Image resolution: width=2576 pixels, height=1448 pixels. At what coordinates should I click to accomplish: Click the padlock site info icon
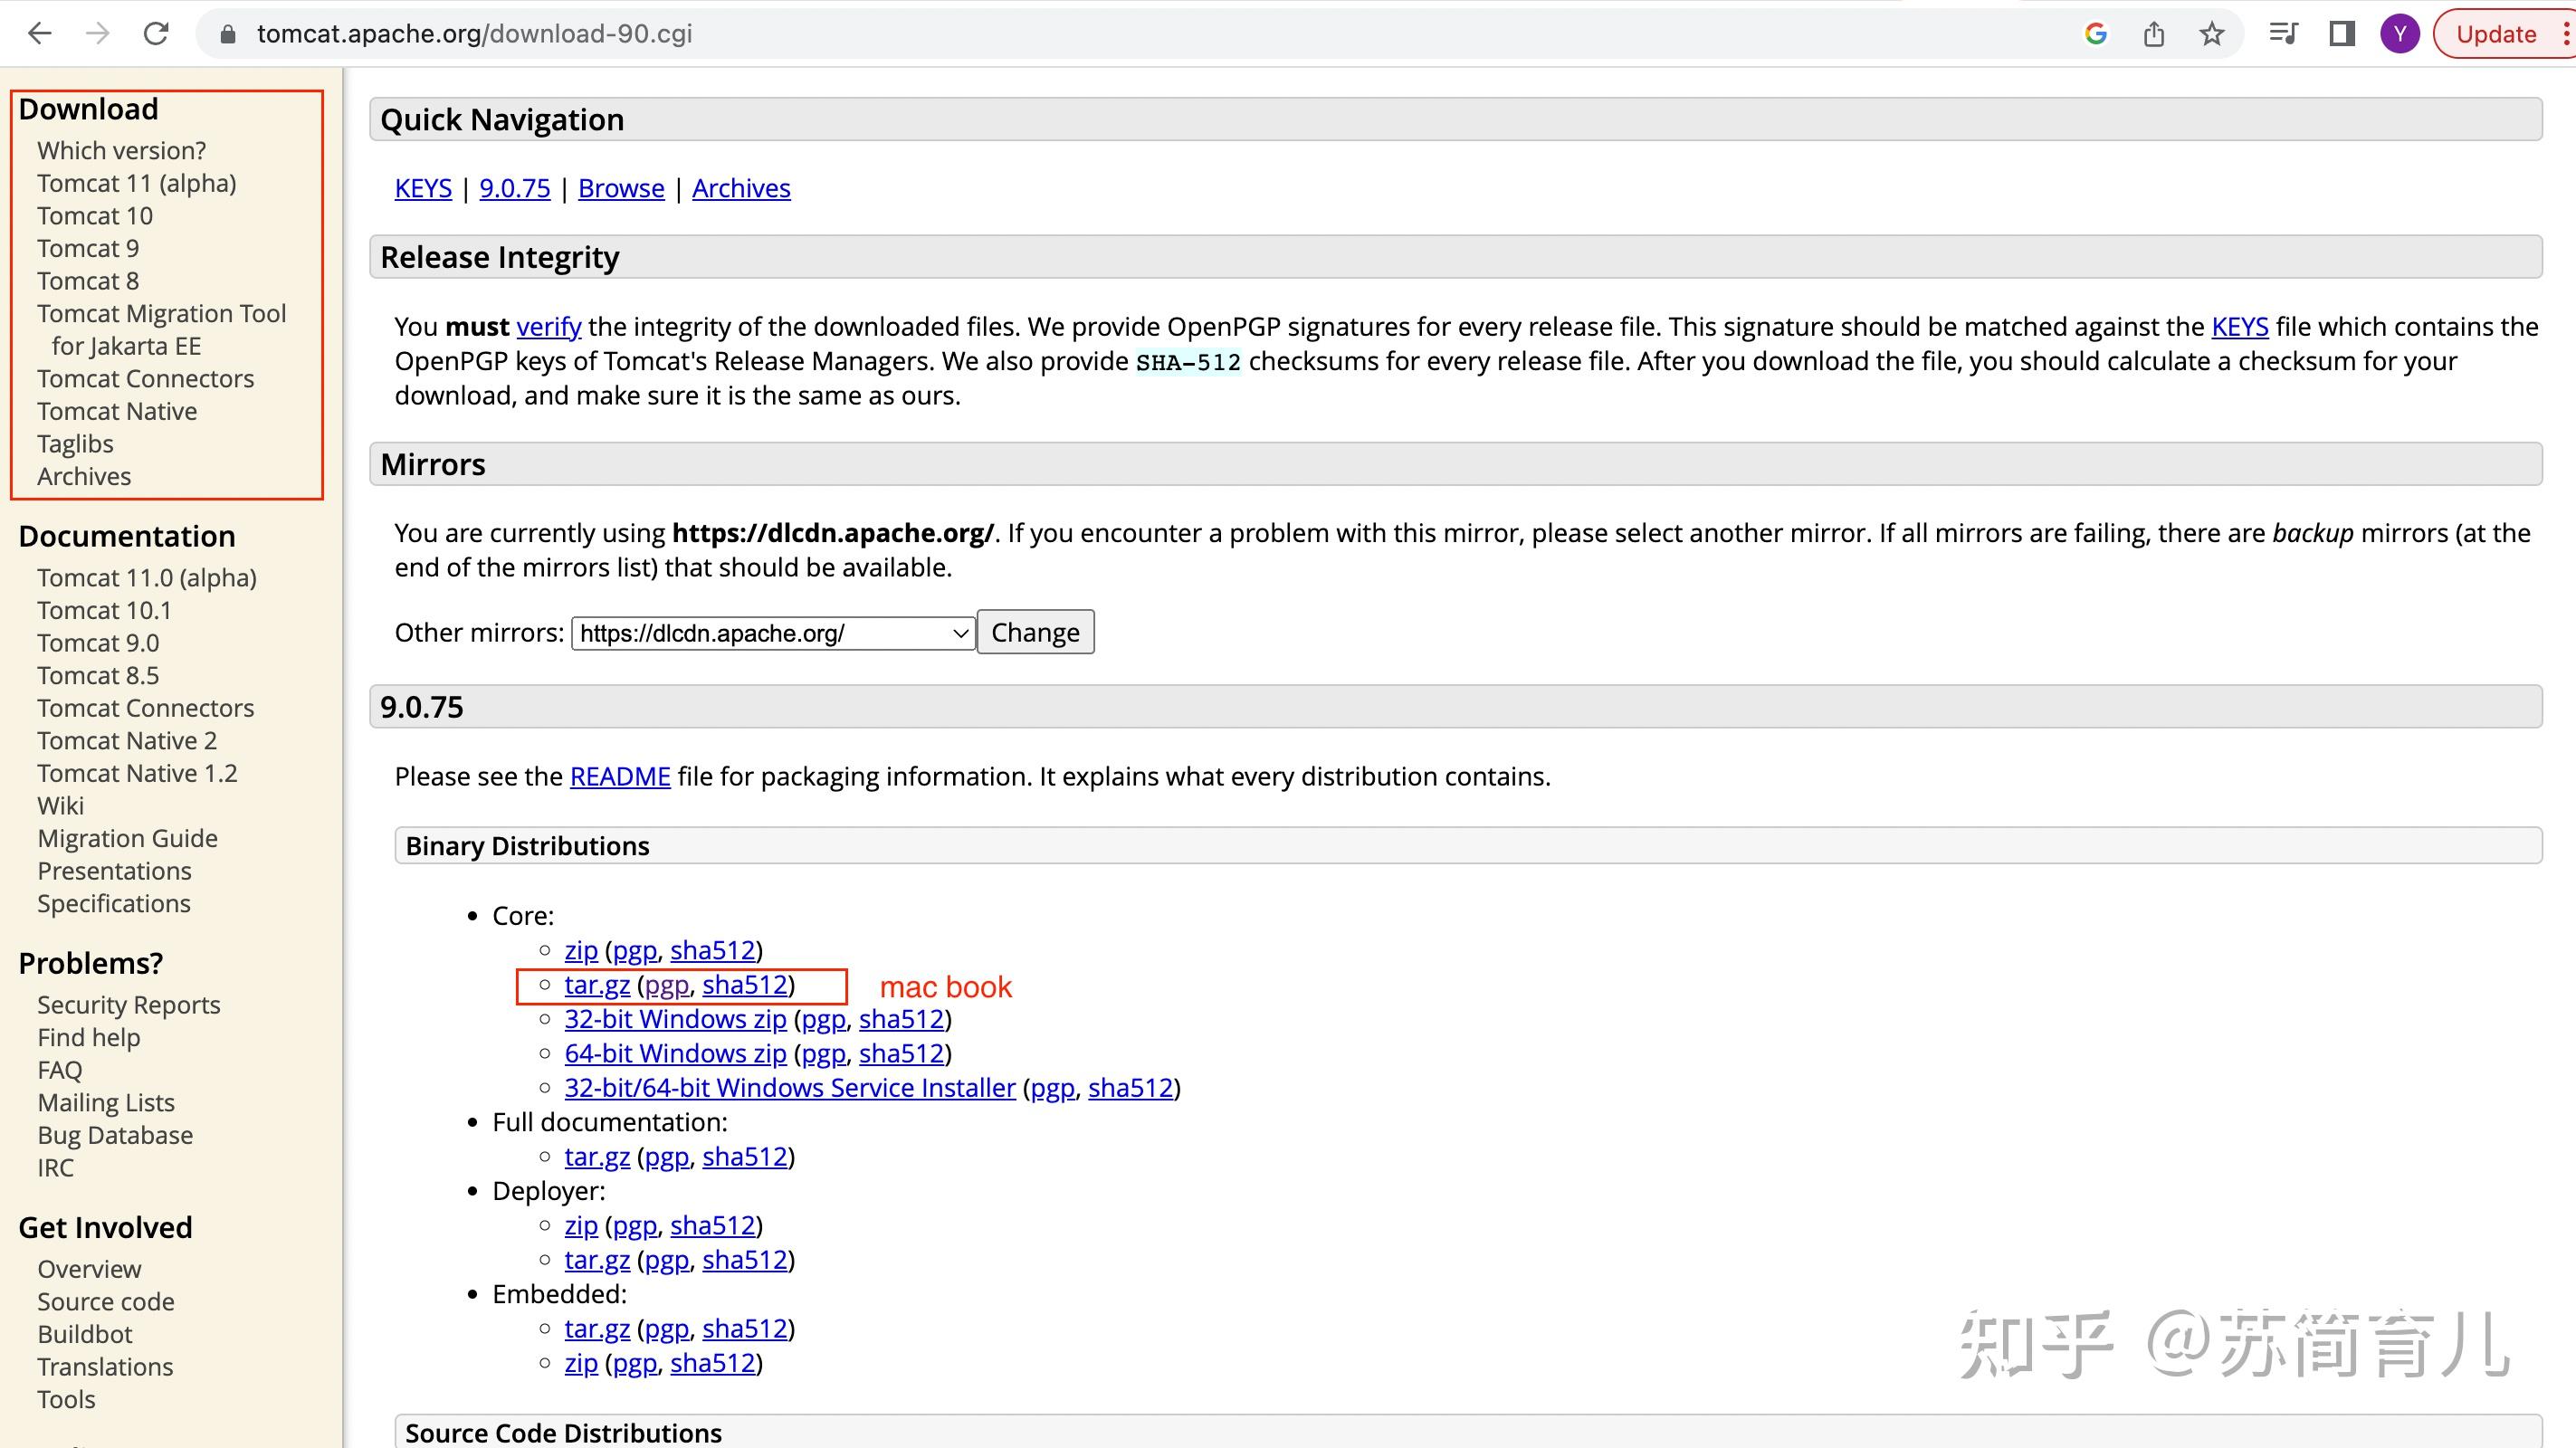click(x=228, y=34)
